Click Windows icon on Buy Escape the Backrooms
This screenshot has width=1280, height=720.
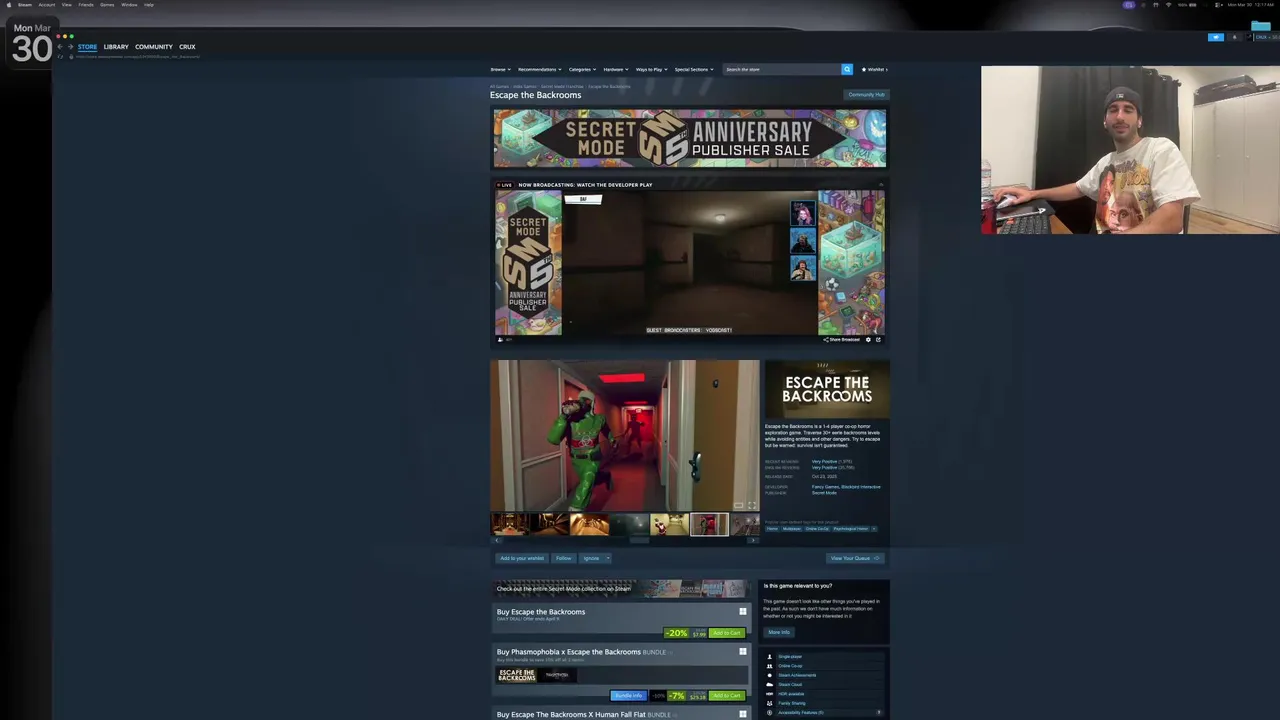(x=743, y=611)
